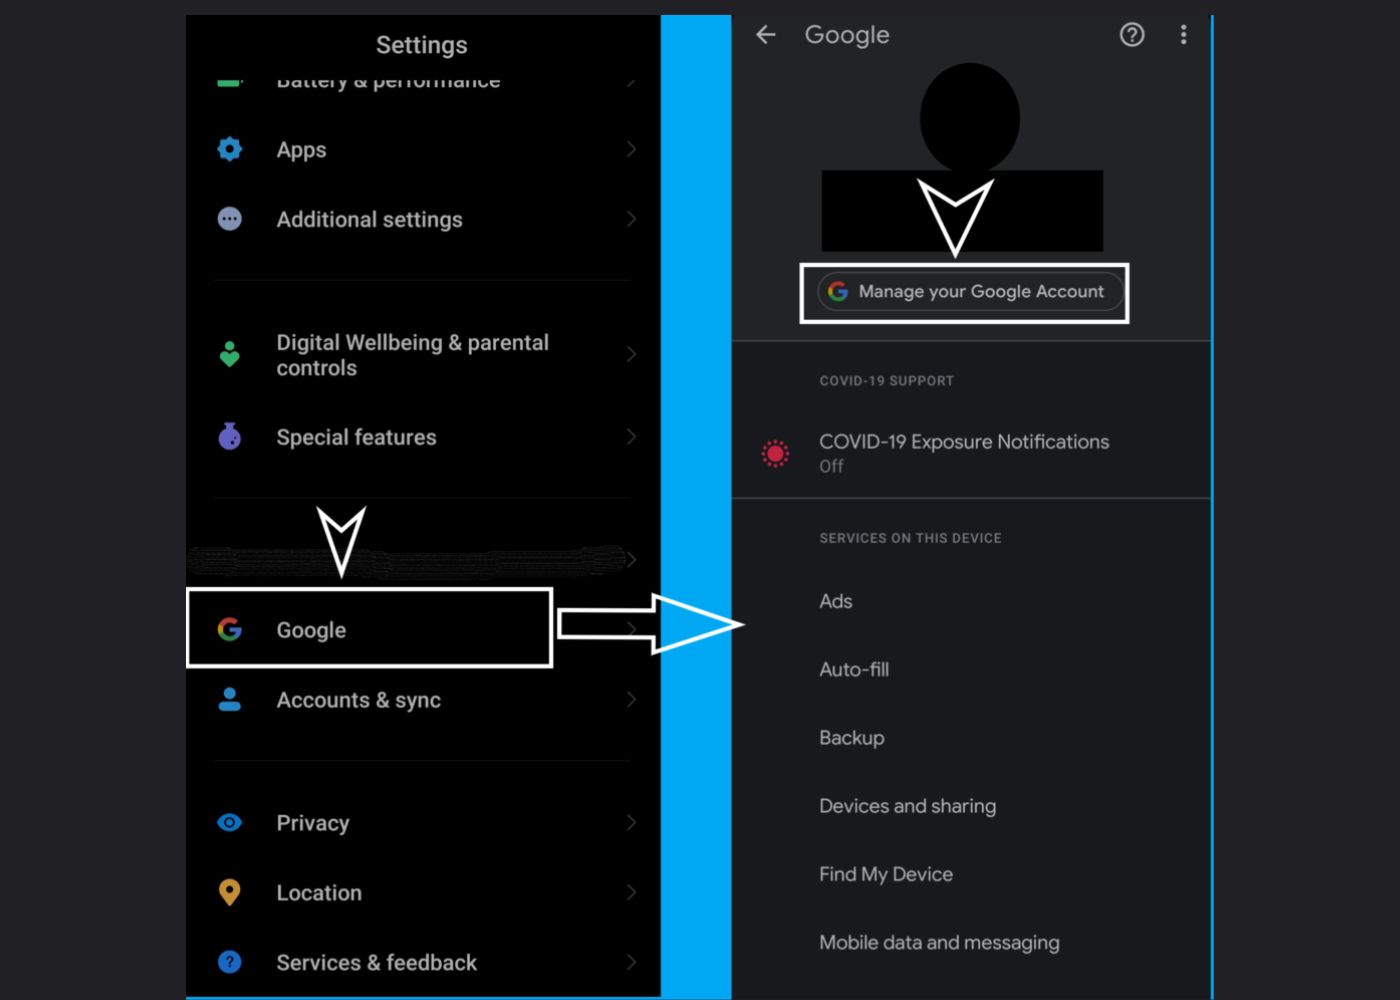Click Manage your Google Account button
Image resolution: width=1400 pixels, height=1000 pixels.
coord(964,291)
